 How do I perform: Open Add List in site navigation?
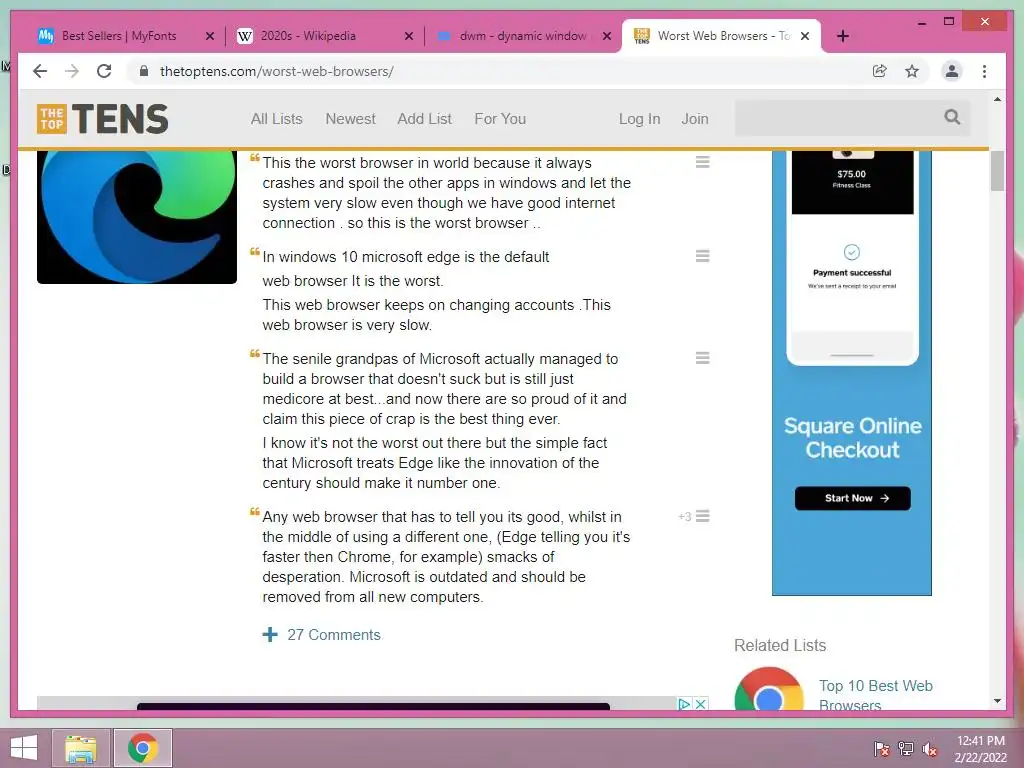tap(424, 119)
